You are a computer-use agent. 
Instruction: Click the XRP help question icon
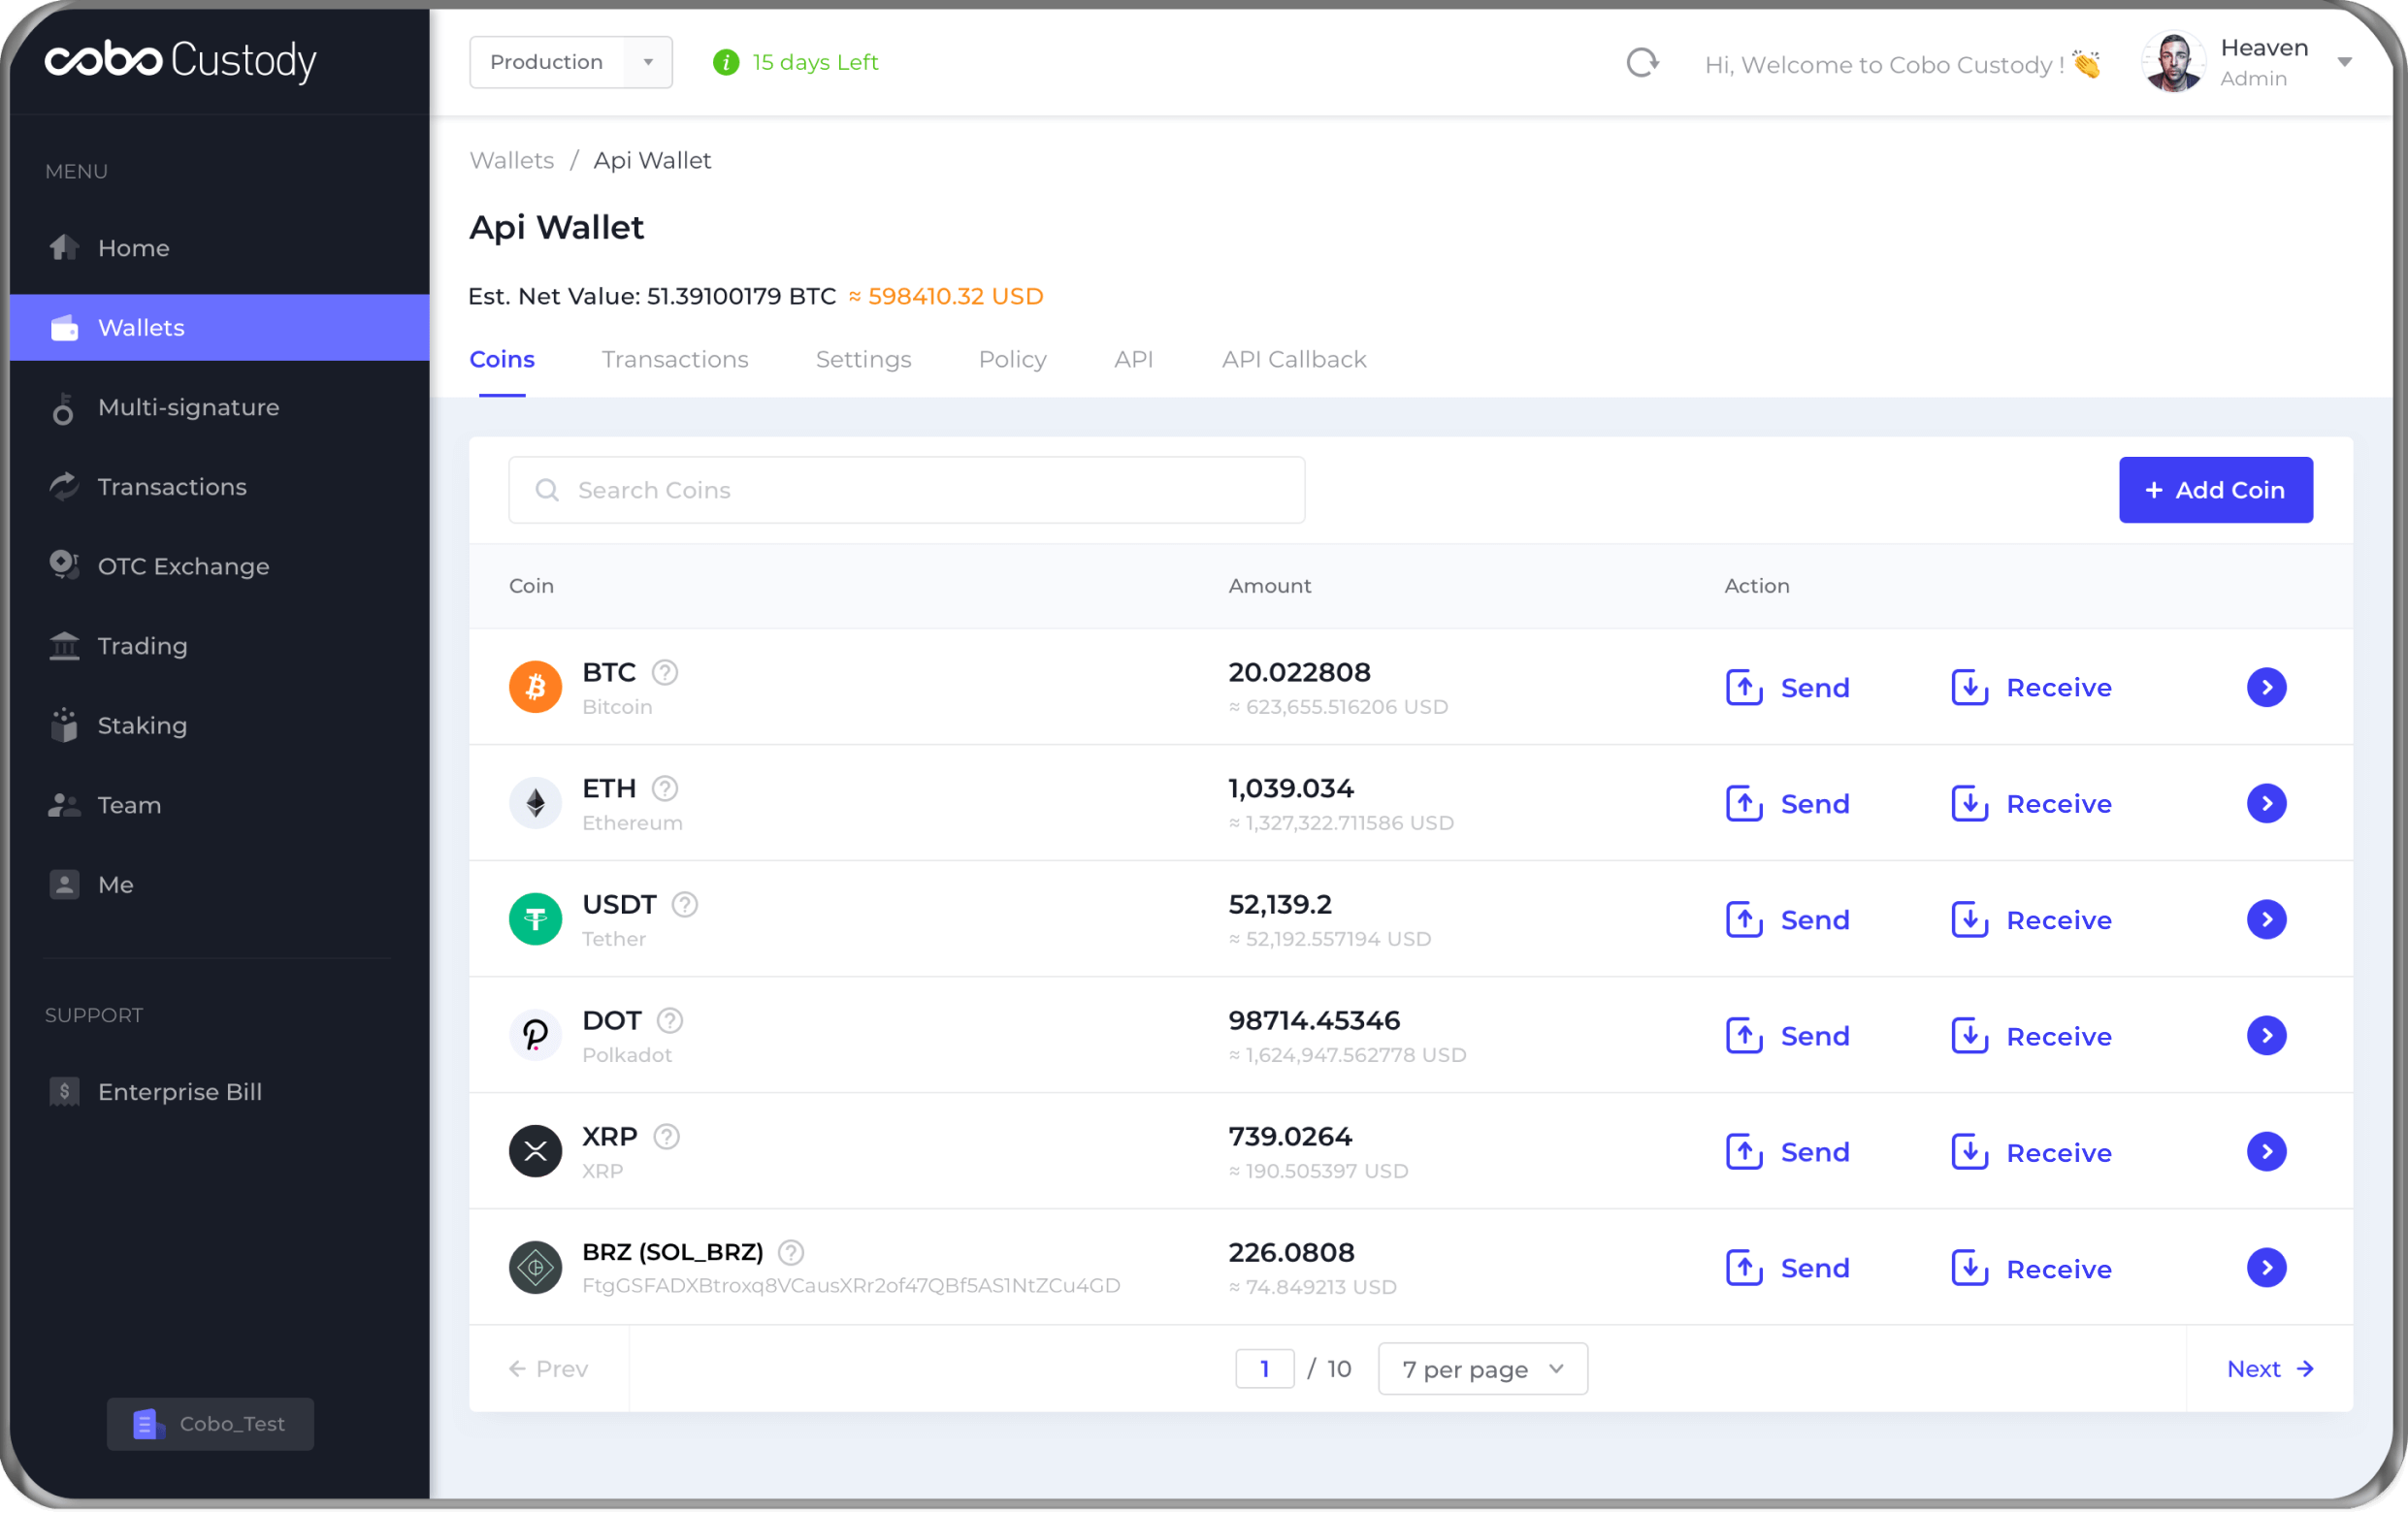pos(667,1136)
